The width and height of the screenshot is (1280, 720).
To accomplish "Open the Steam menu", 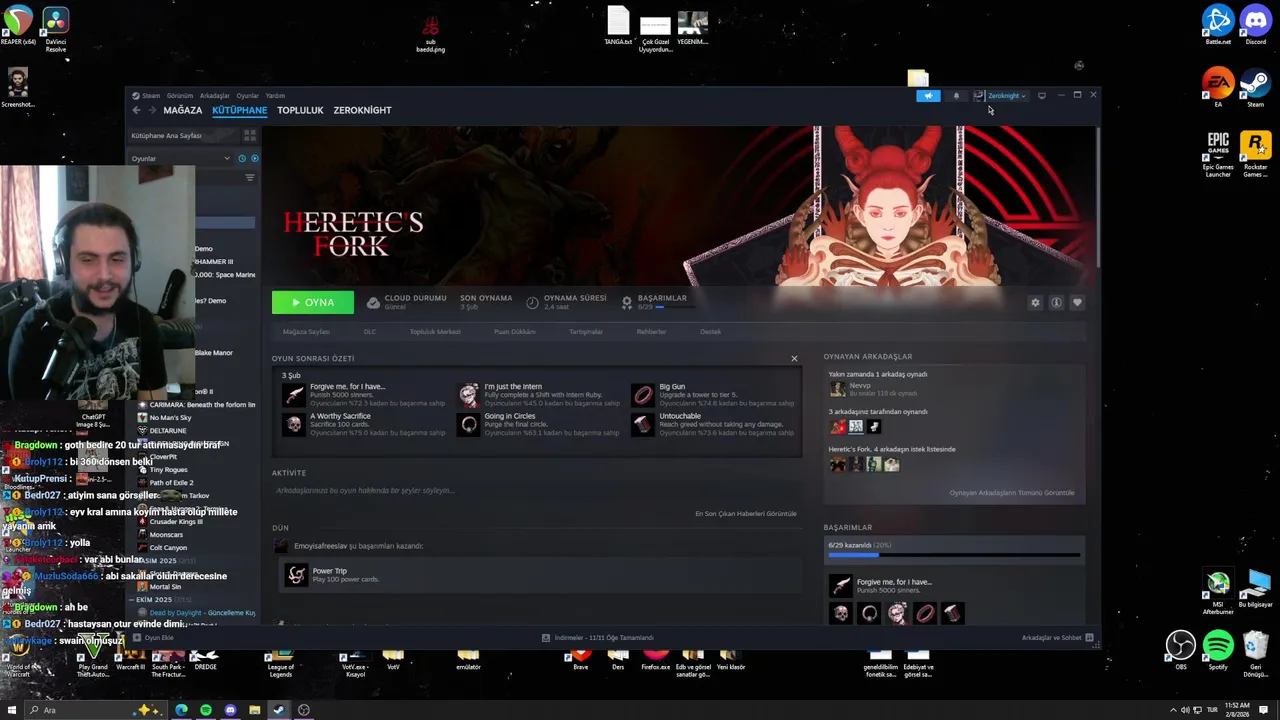I will coord(151,96).
